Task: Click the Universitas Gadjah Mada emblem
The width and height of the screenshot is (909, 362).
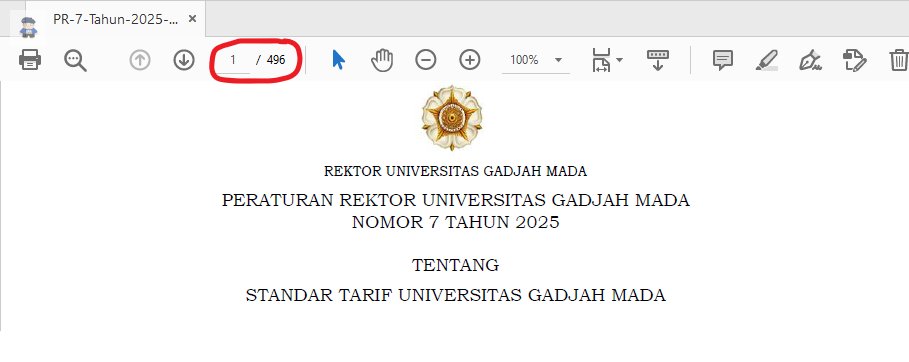Action: click(452, 118)
